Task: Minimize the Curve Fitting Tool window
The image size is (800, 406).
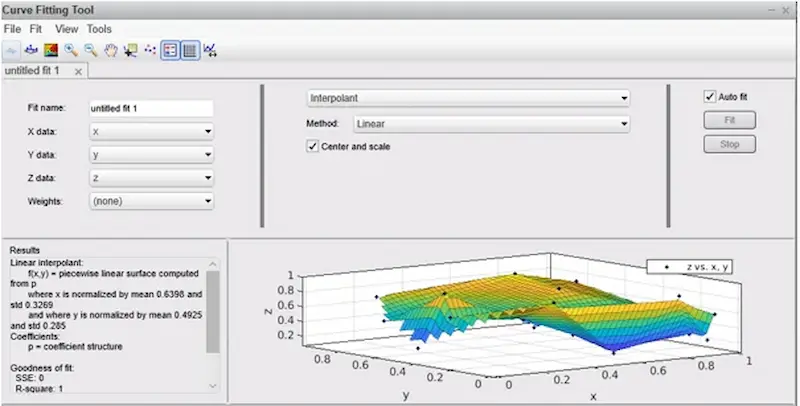Action: point(770,10)
